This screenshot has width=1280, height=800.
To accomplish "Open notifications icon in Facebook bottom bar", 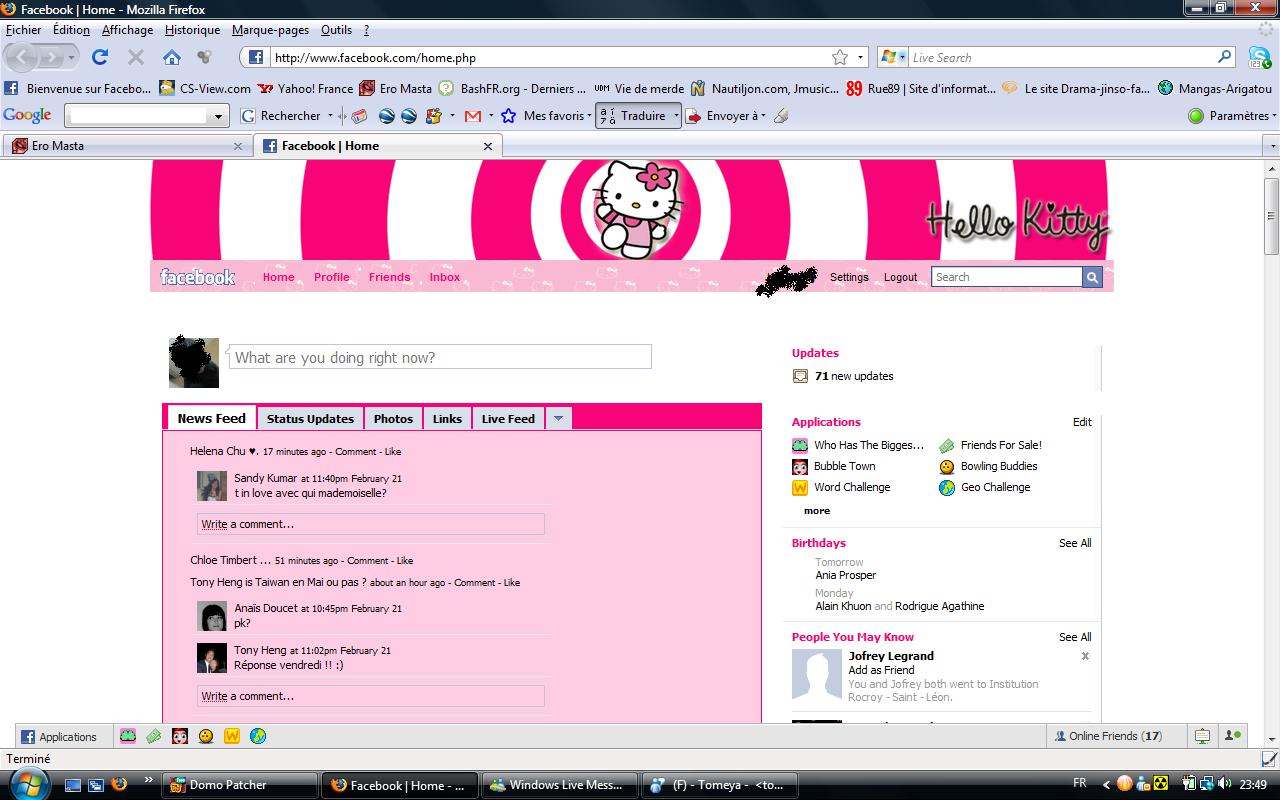I will (1202, 736).
